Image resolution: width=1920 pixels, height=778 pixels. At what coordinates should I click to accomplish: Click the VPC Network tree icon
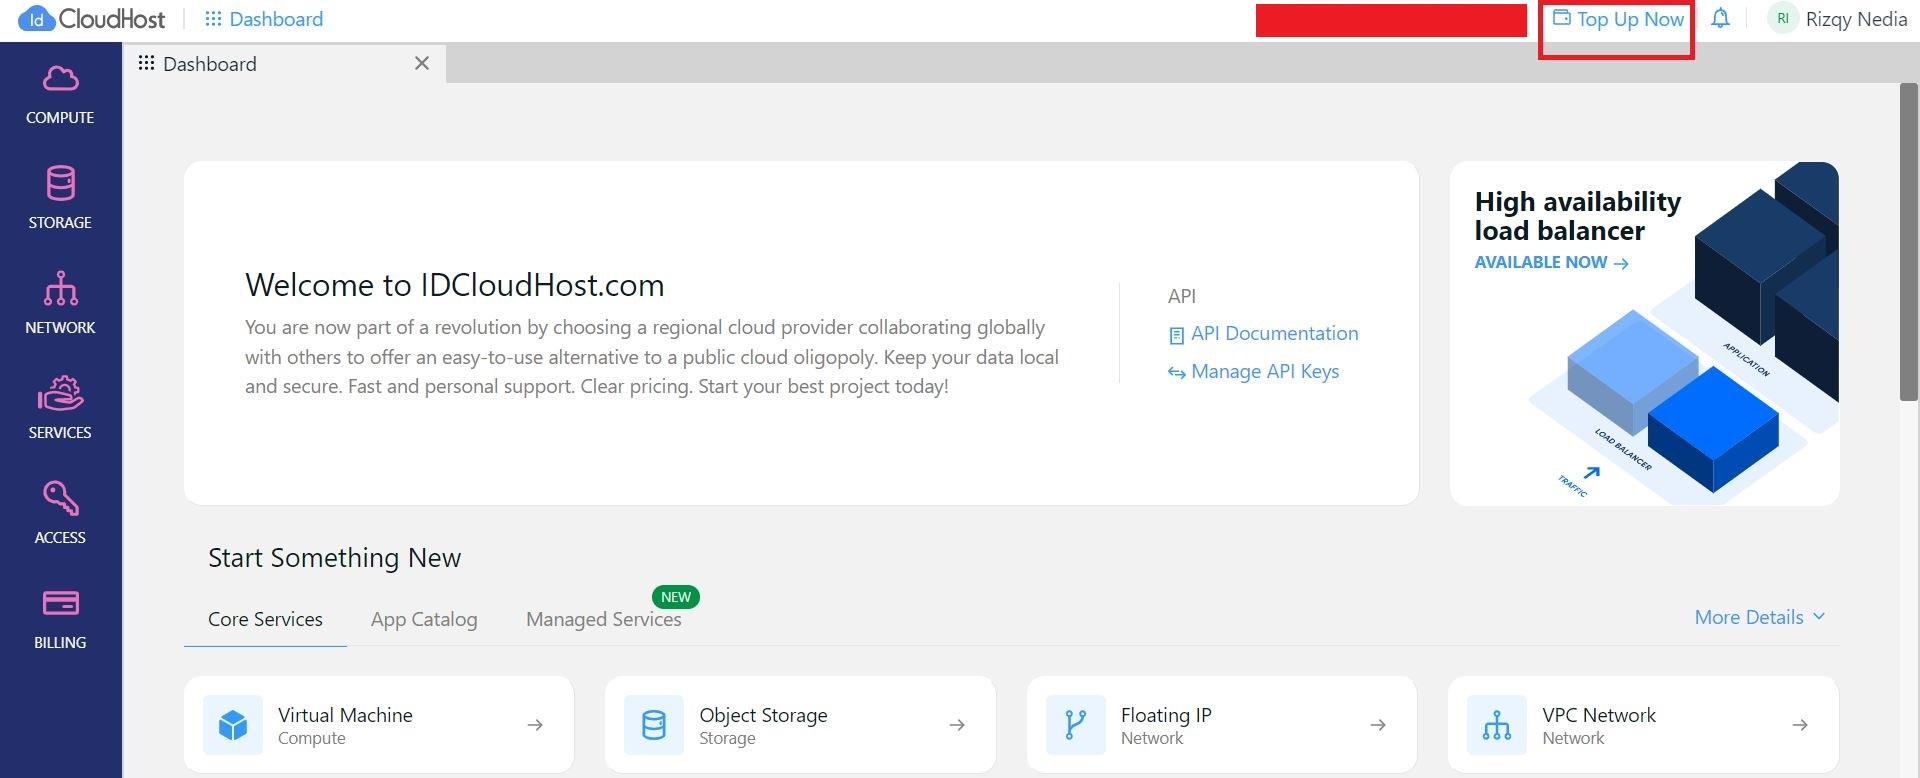1497,725
